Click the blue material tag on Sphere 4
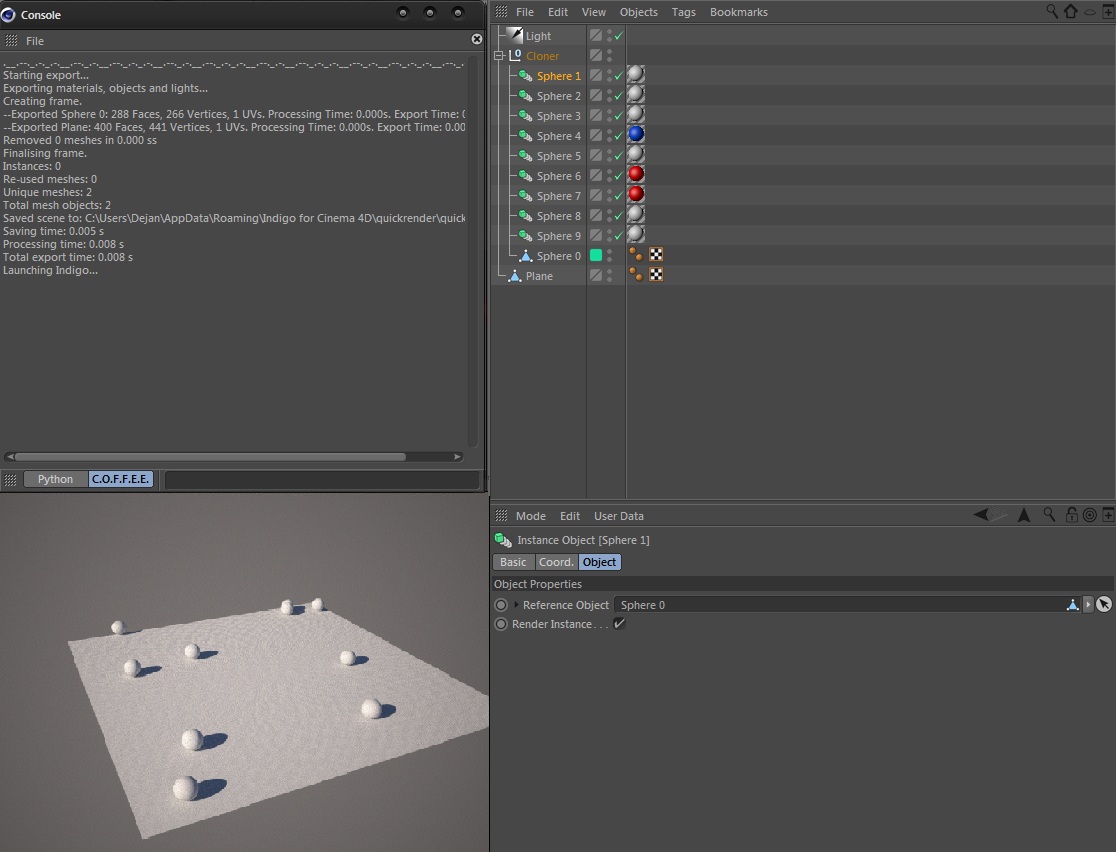 pyautogui.click(x=635, y=135)
